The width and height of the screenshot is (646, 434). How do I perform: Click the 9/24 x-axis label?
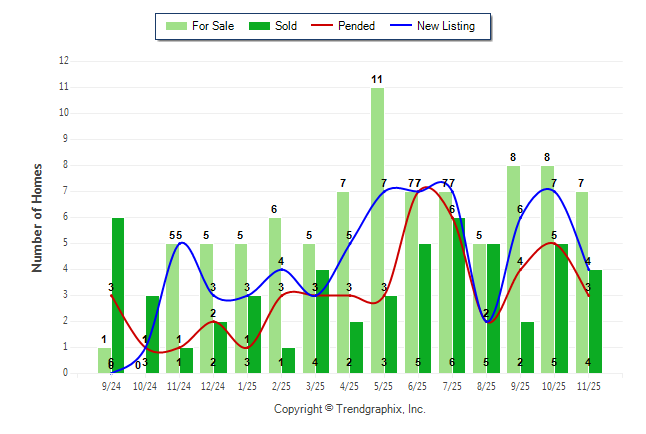point(111,385)
